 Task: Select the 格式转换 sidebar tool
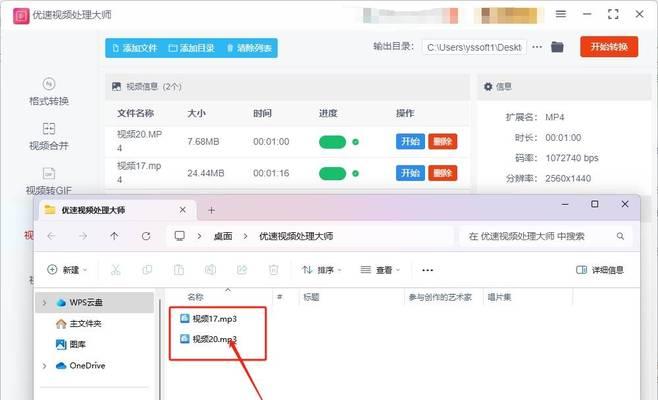[x=49, y=92]
